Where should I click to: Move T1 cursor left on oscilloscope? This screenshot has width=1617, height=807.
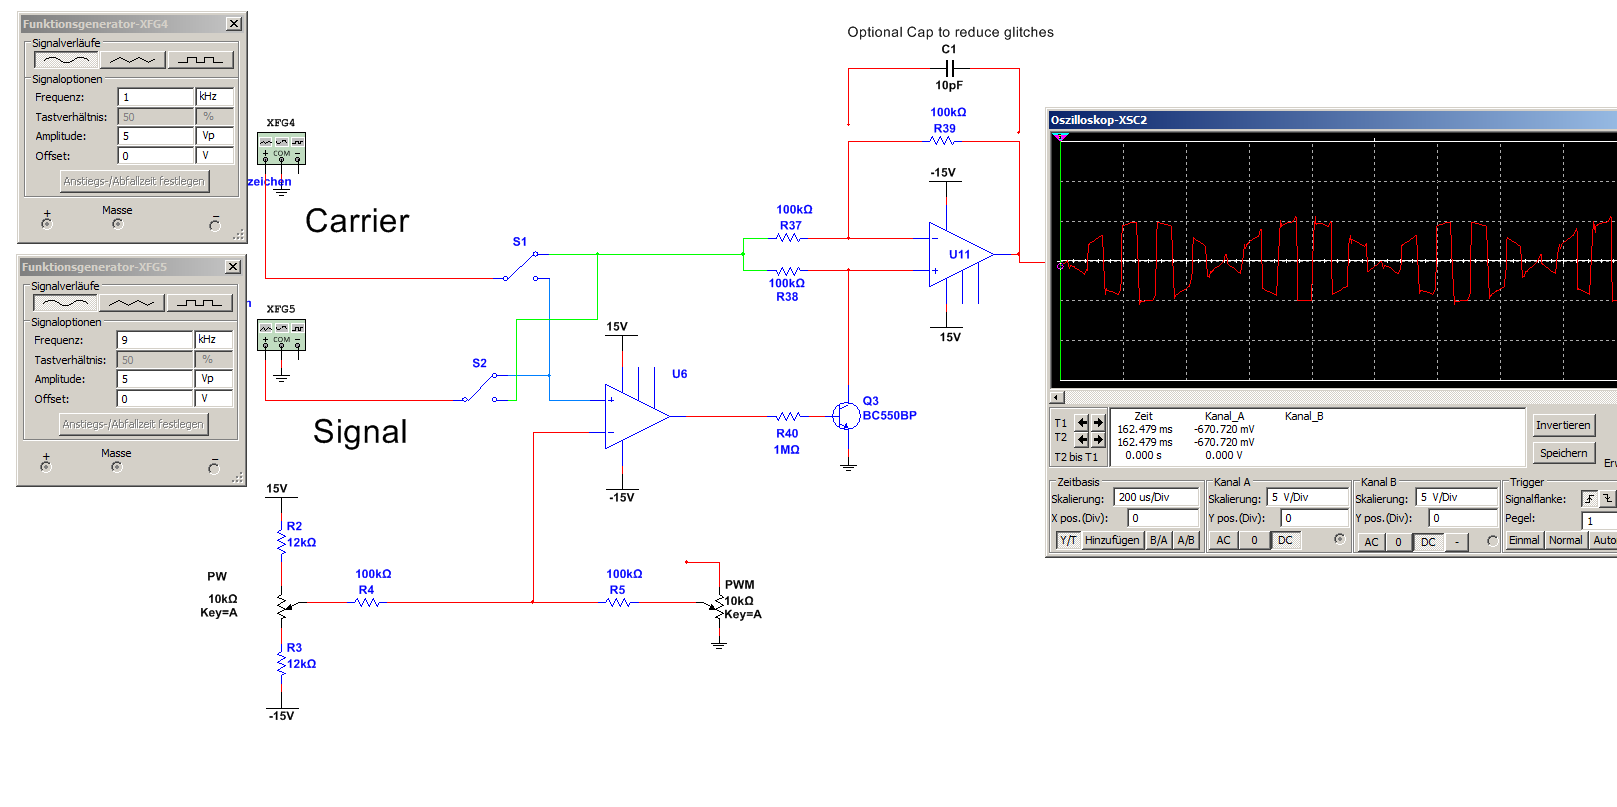coord(1082,423)
